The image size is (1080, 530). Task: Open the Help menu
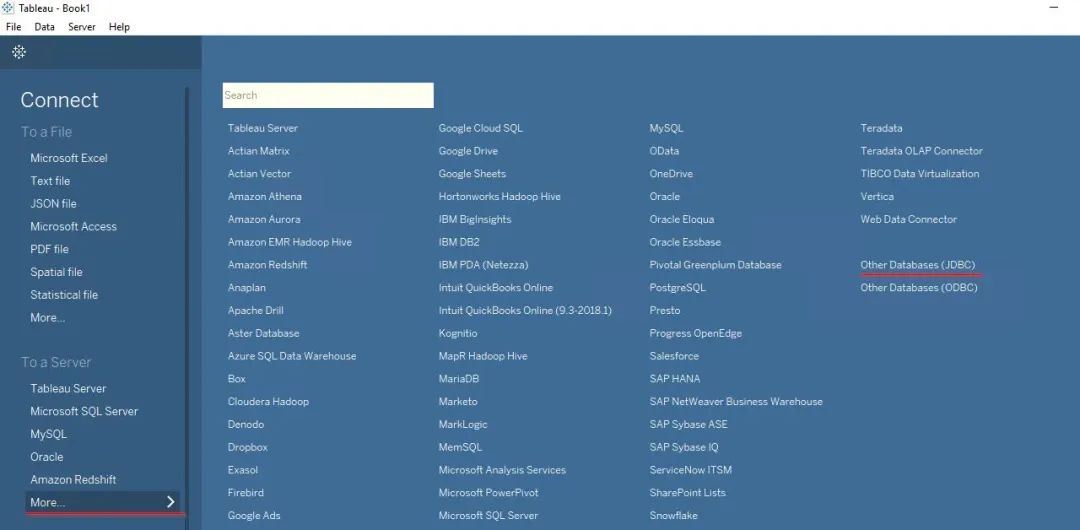(x=119, y=27)
